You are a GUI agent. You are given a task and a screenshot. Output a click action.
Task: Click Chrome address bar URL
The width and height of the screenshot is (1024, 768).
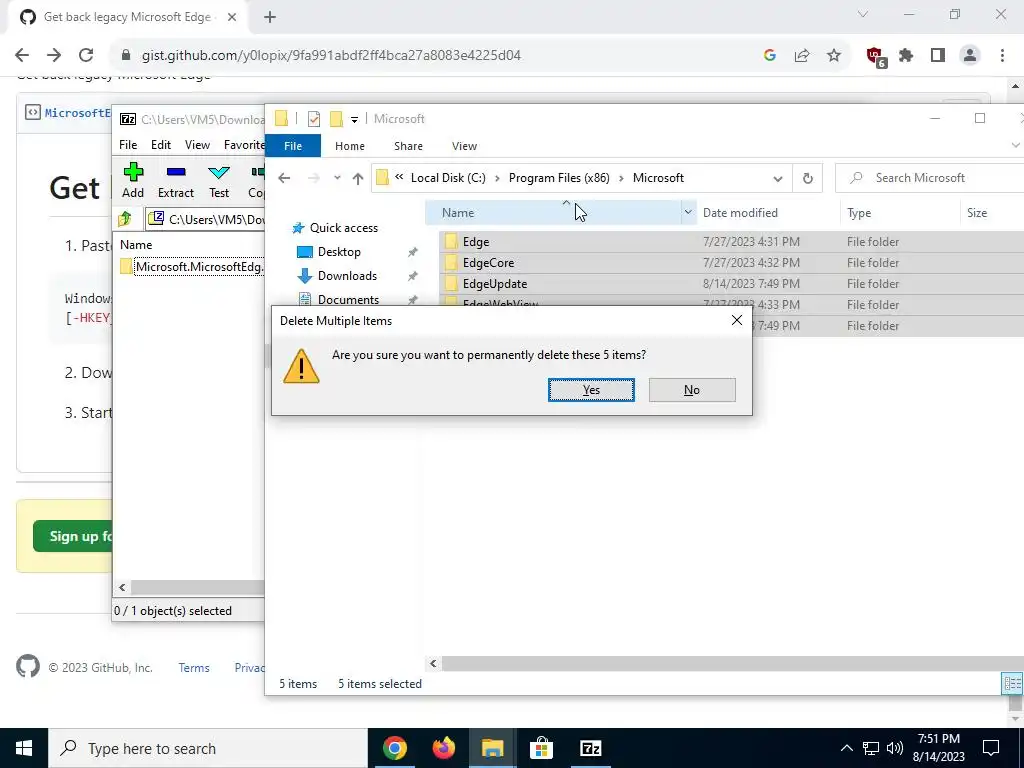point(331,56)
